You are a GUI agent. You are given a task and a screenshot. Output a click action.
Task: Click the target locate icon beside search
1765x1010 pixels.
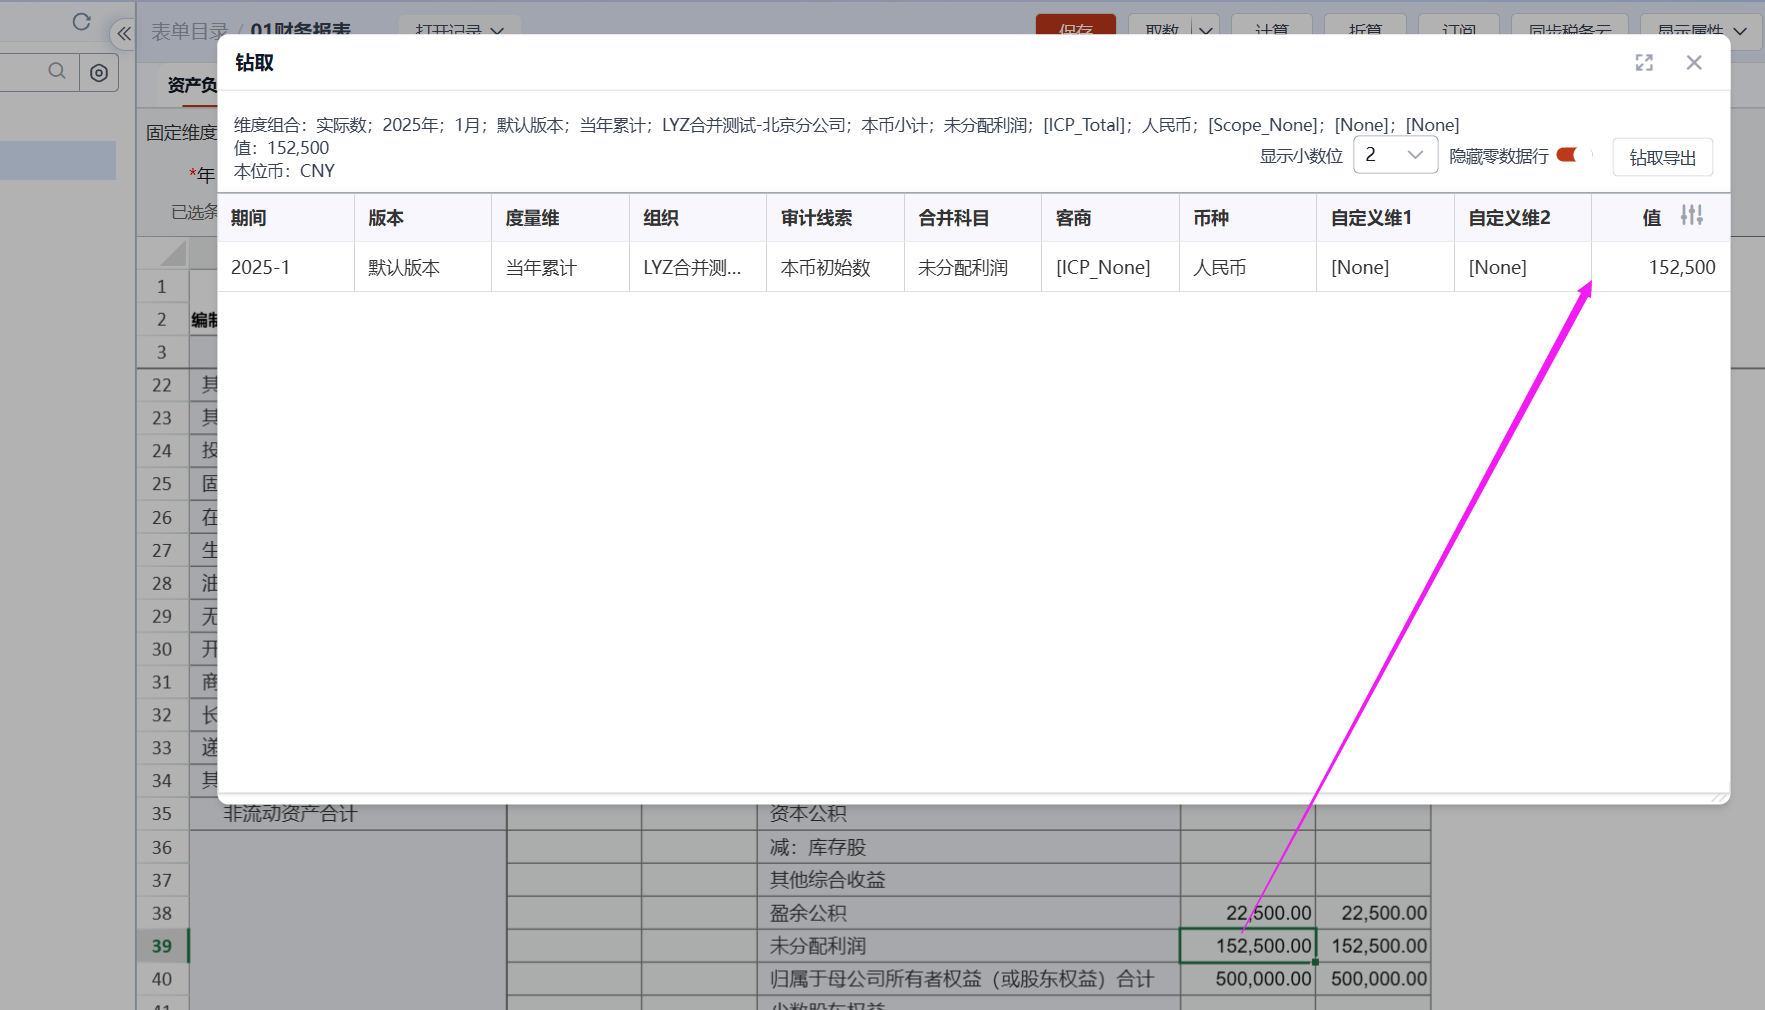tap(99, 73)
